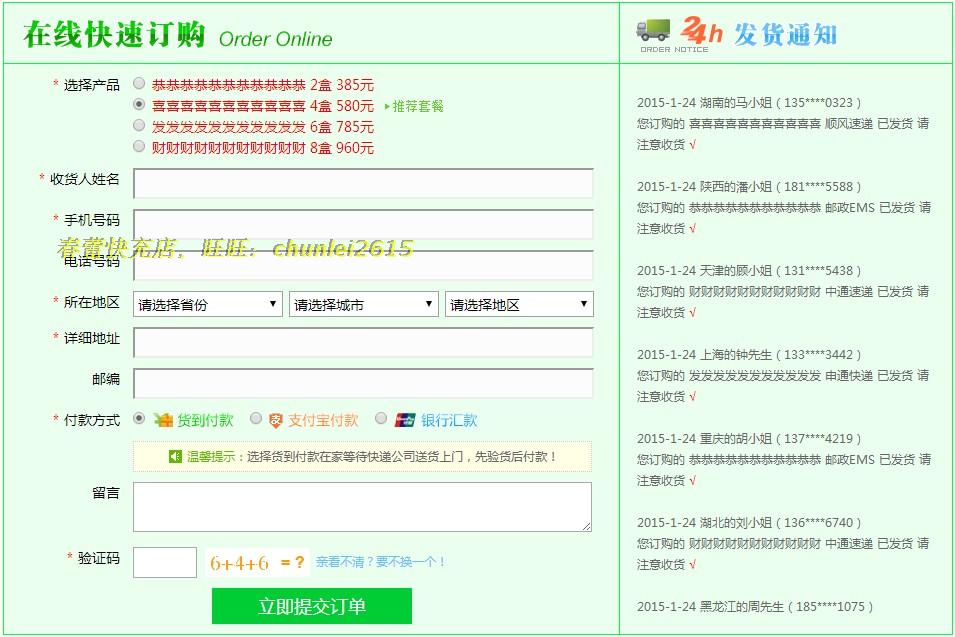The image size is (955, 637).
Task: Choose the 8盒 960元 product package
Action: click(x=139, y=147)
